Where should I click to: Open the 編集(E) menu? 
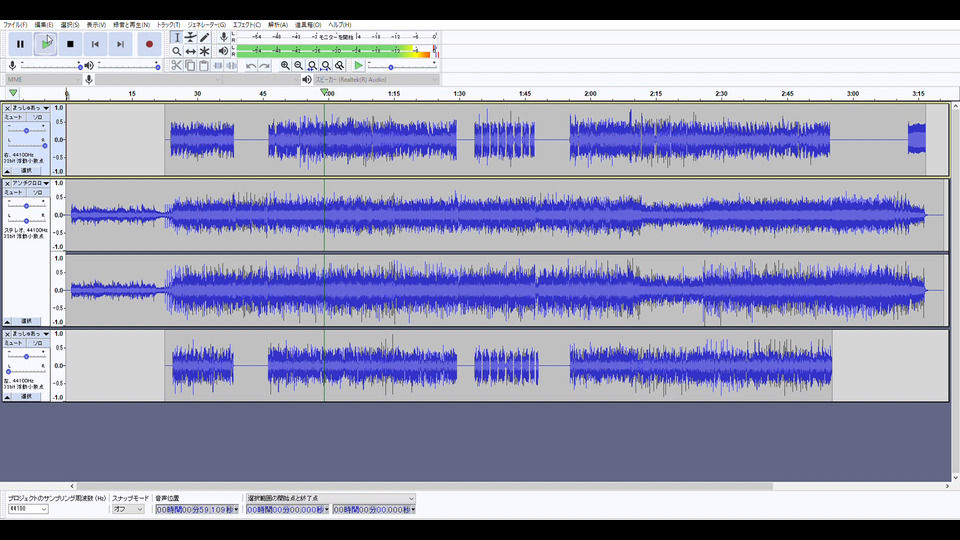click(43, 25)
